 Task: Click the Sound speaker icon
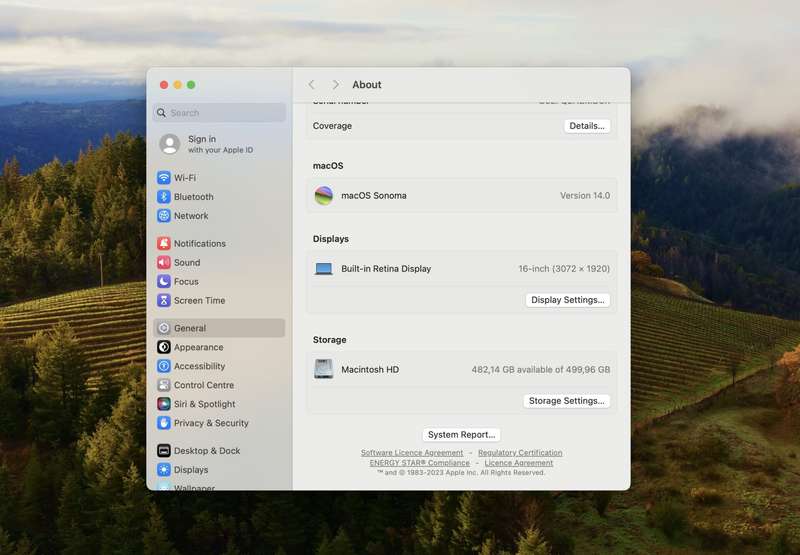point(164,262)
